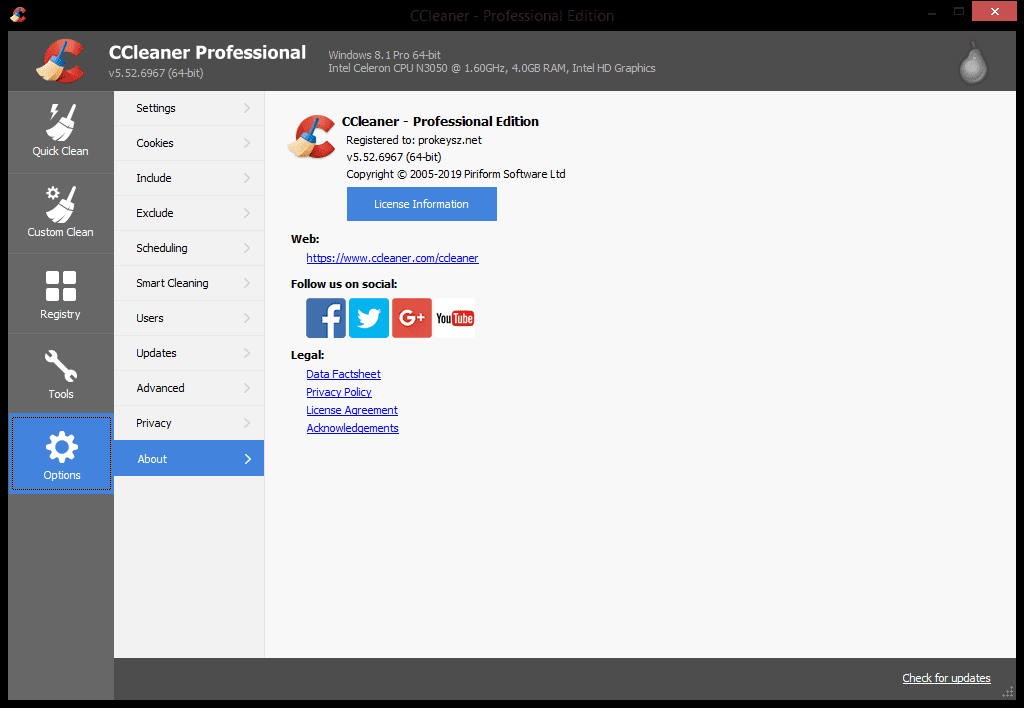Click the title bar CCleaner app icon
Viewport: 1024px width, 708px height.
pos(18,14)
